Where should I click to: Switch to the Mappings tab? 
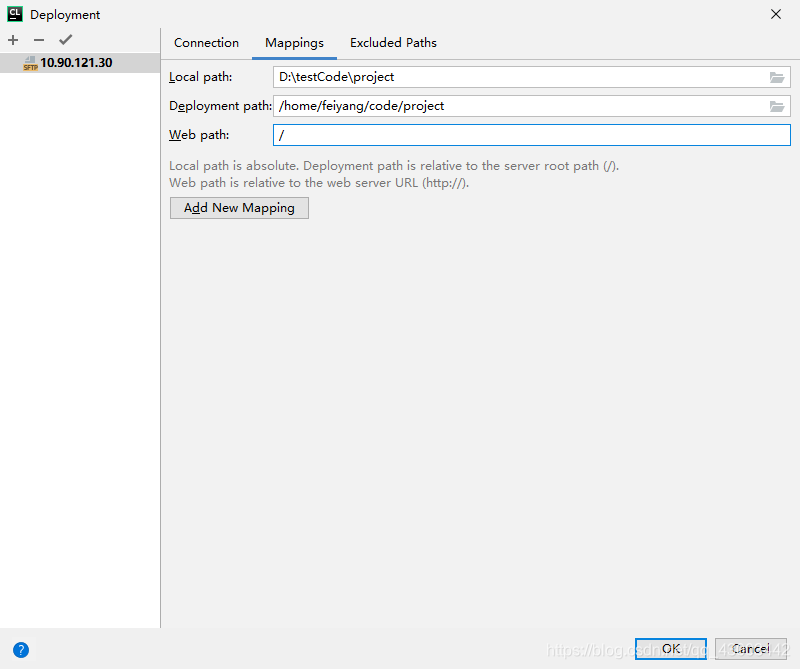(294, 43)
